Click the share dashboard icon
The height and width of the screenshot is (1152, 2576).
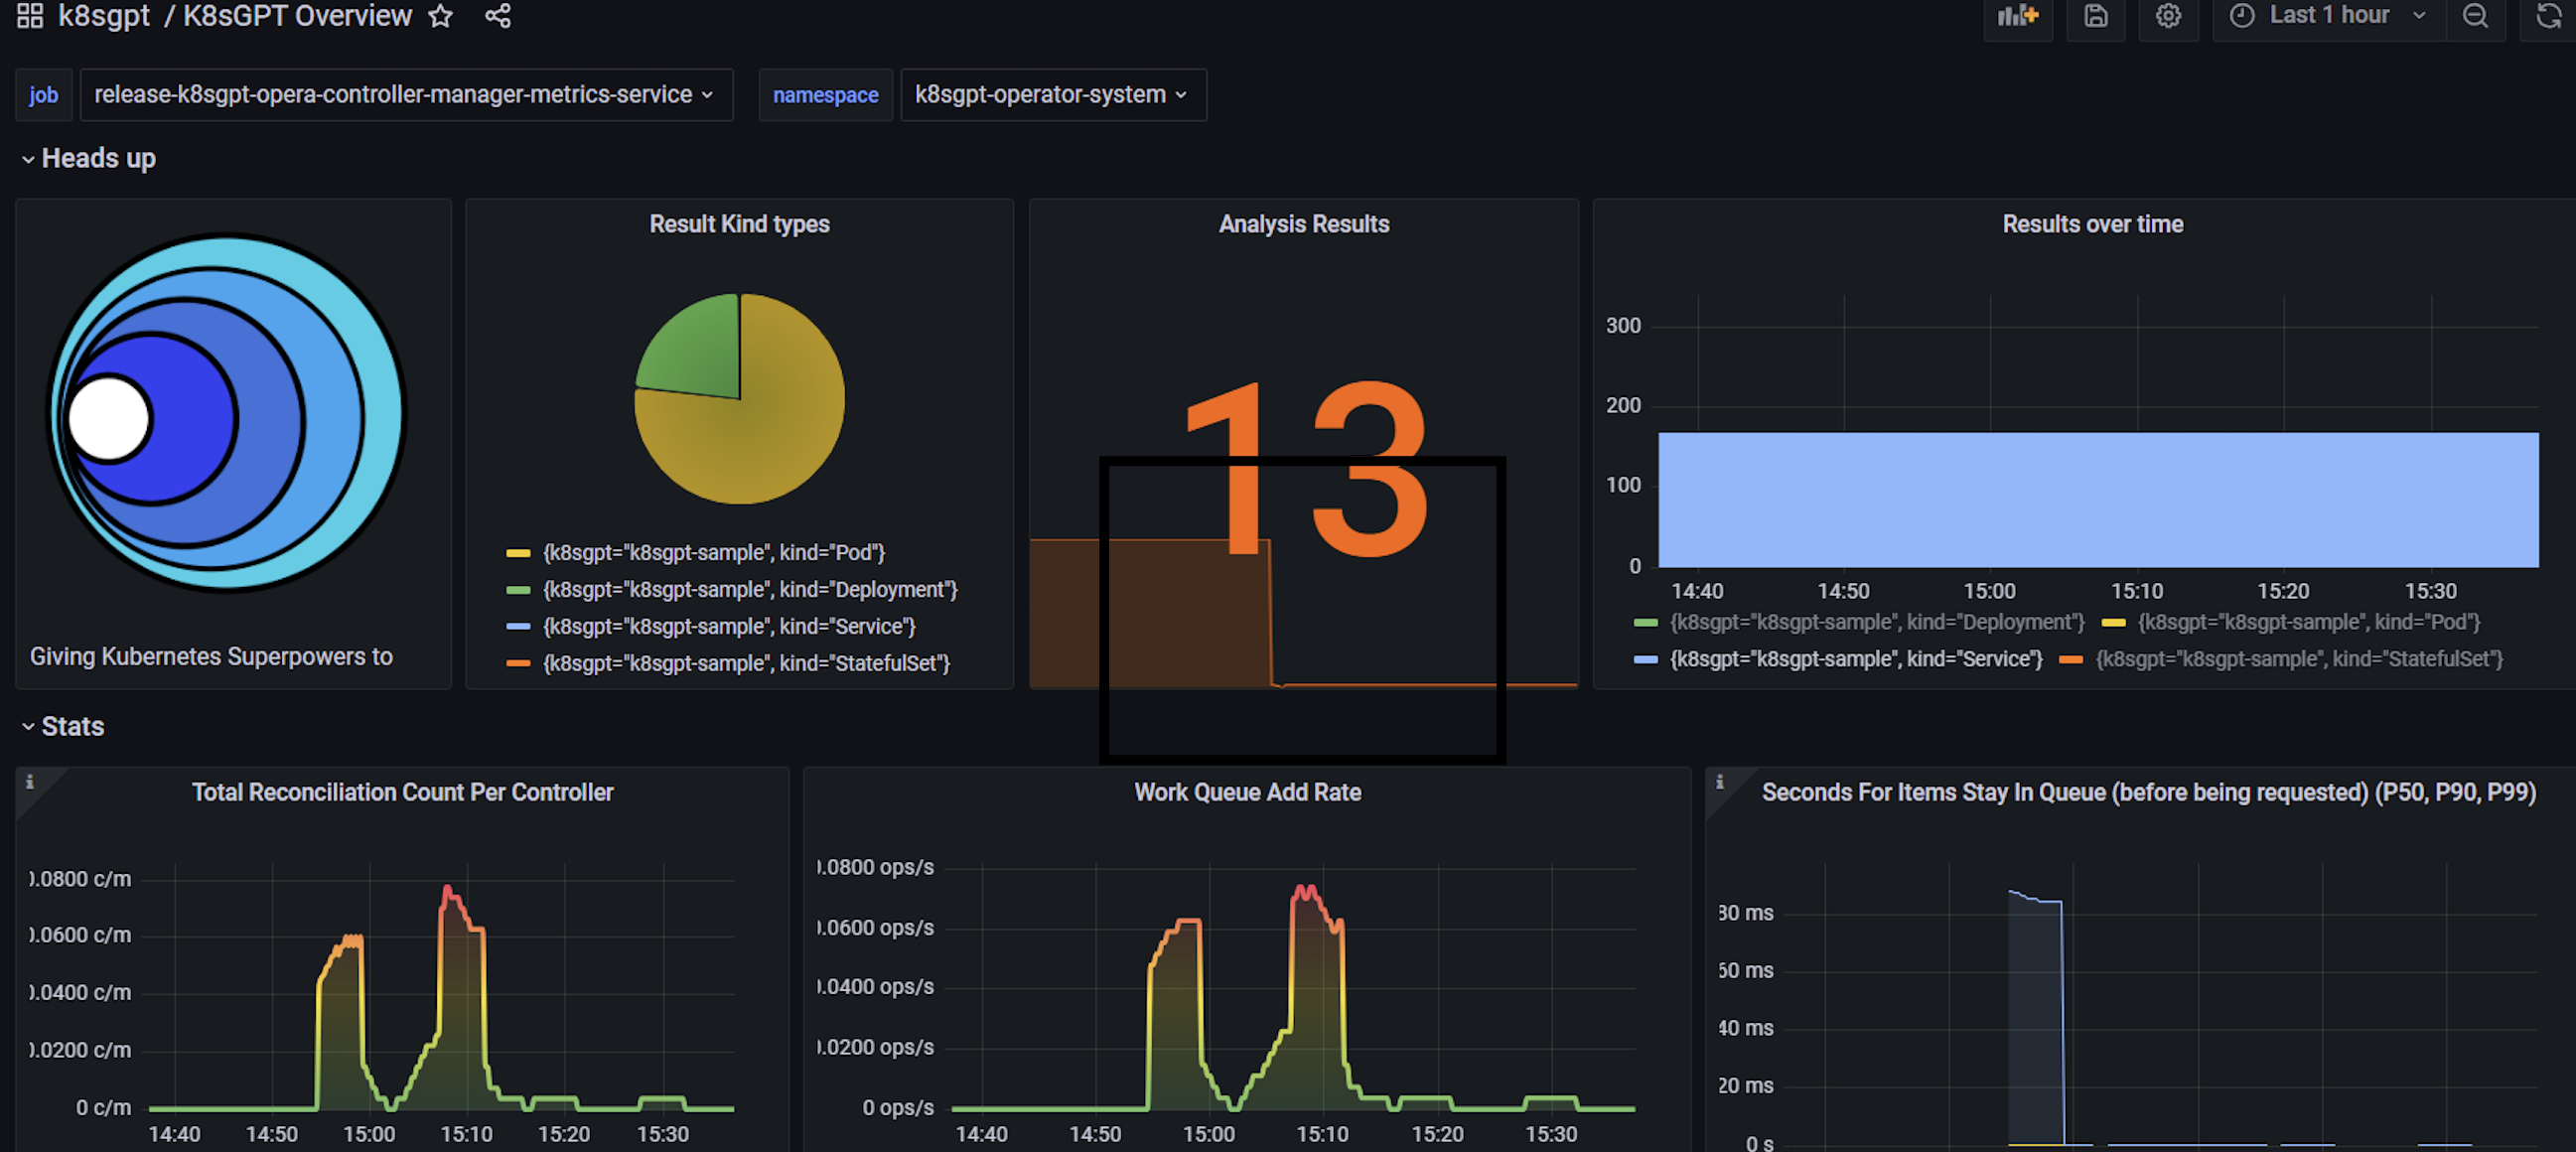[498, 16]
